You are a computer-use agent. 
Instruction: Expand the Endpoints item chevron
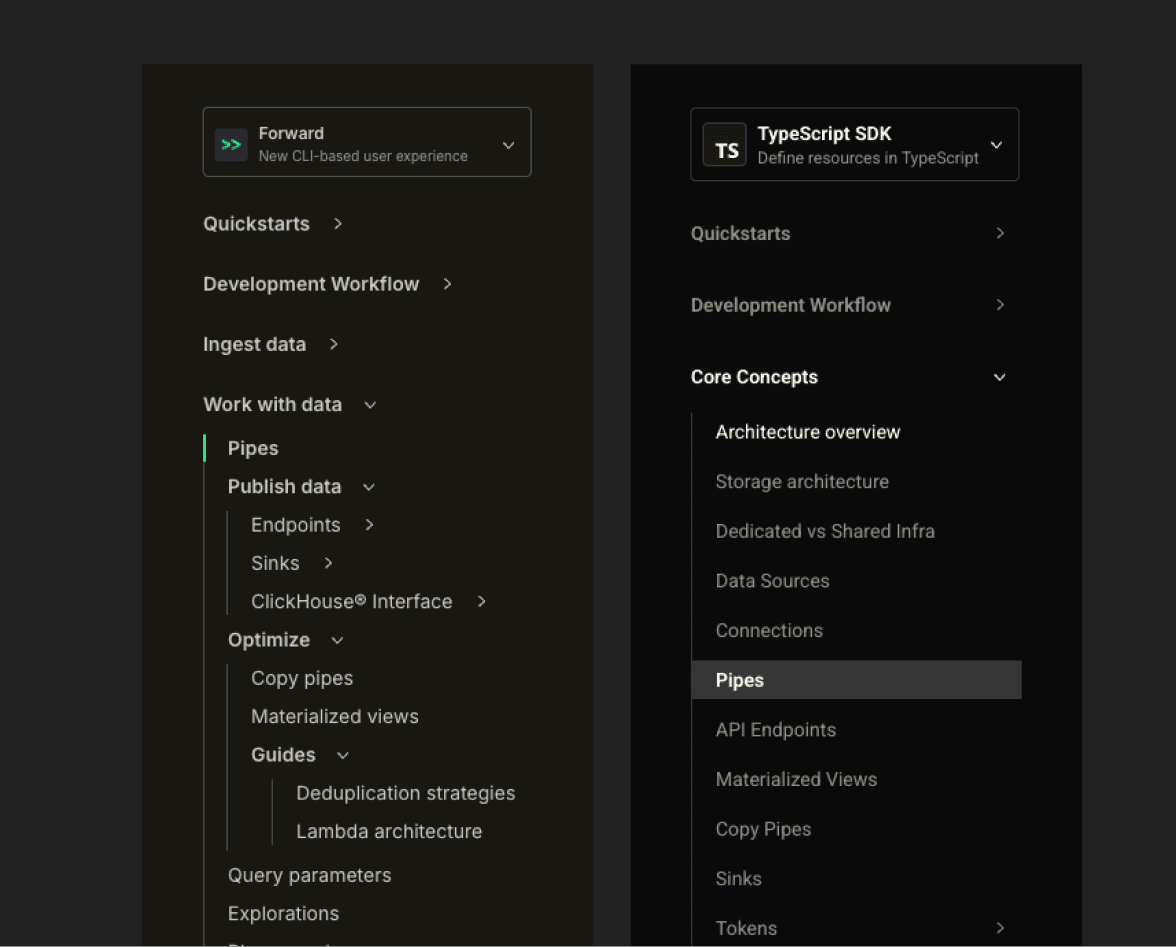pyautogui.click(x=369, y=525)
